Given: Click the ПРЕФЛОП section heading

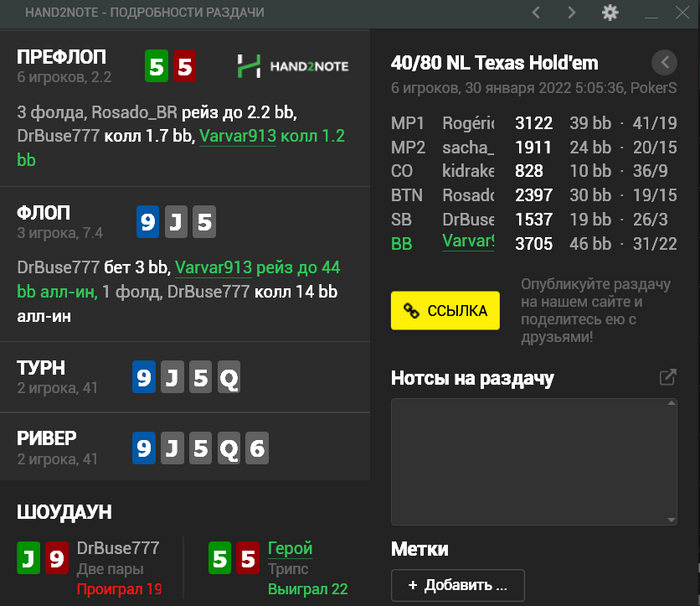Looking at the screenshot, I should 62,57.
